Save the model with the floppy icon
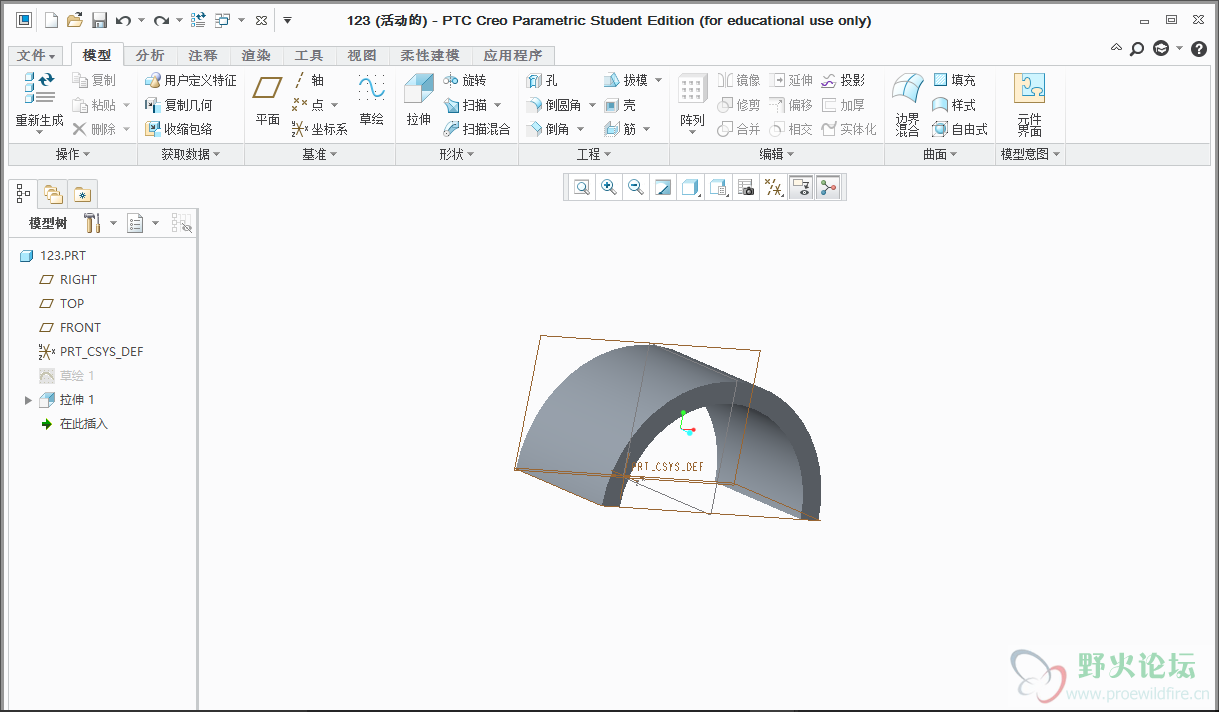This screenshot has width=1219, height=712. click(x=99, y=20)
